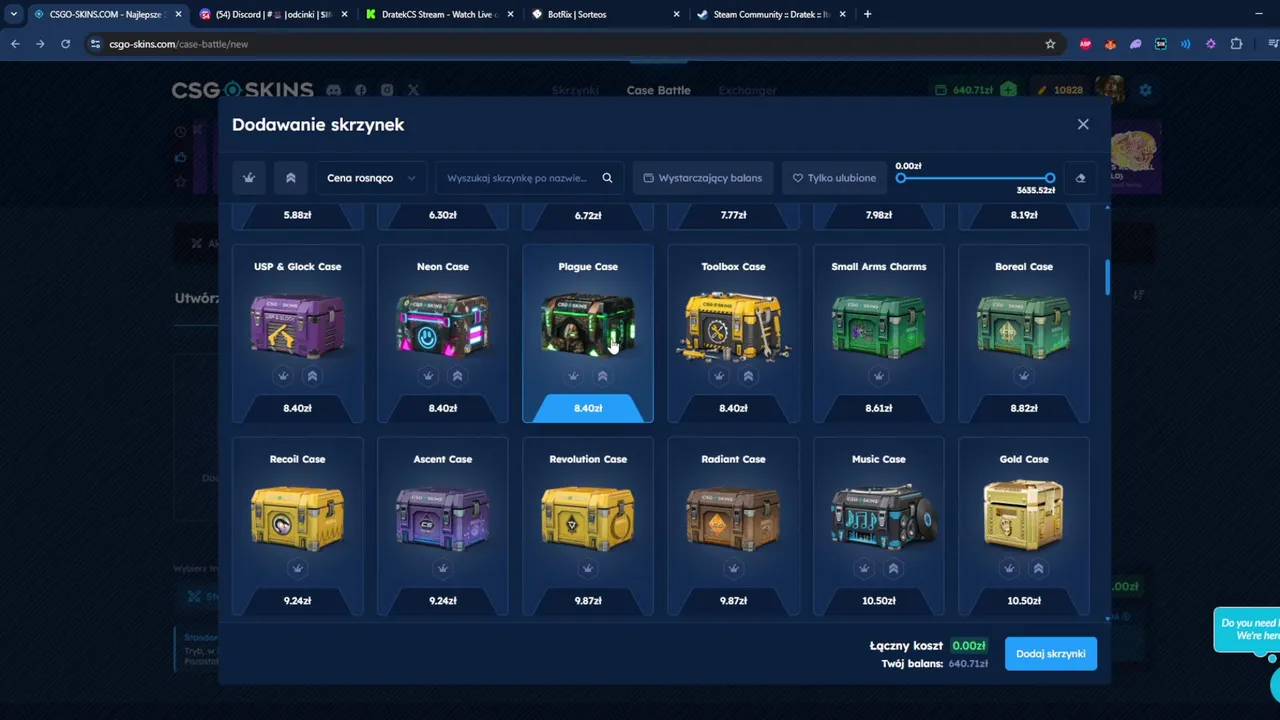Click the double-chevron icon on Plague Case
This screenshot has width=1280, height=720.
[x=602, y=376]
